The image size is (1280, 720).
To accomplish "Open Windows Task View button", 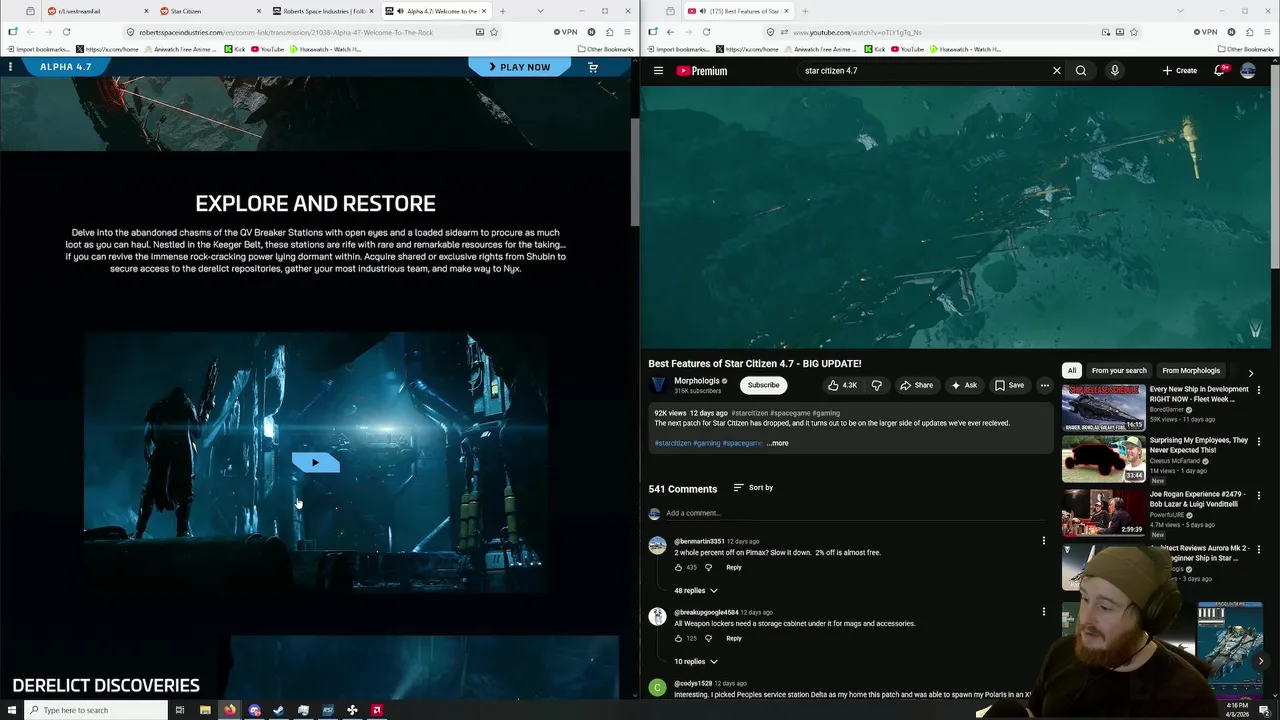I will coord(180,710).
